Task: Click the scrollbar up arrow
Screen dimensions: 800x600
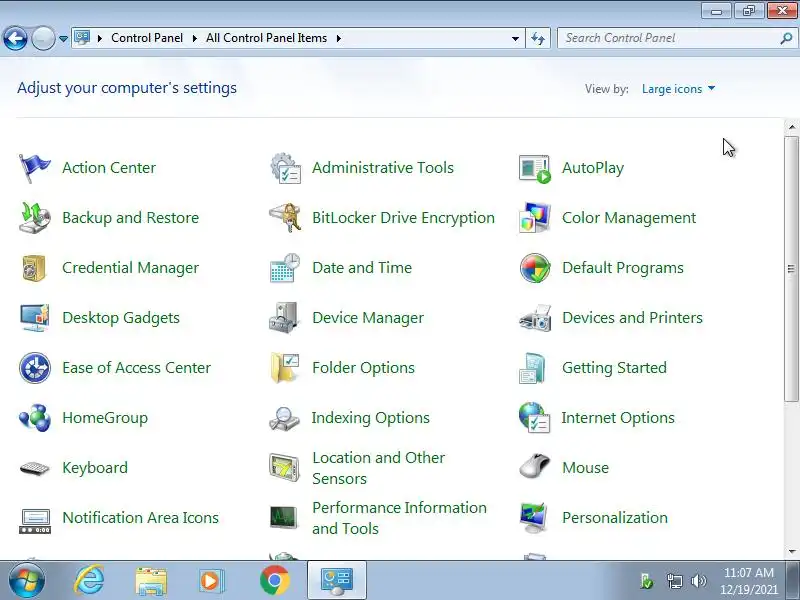Action: 792,127
